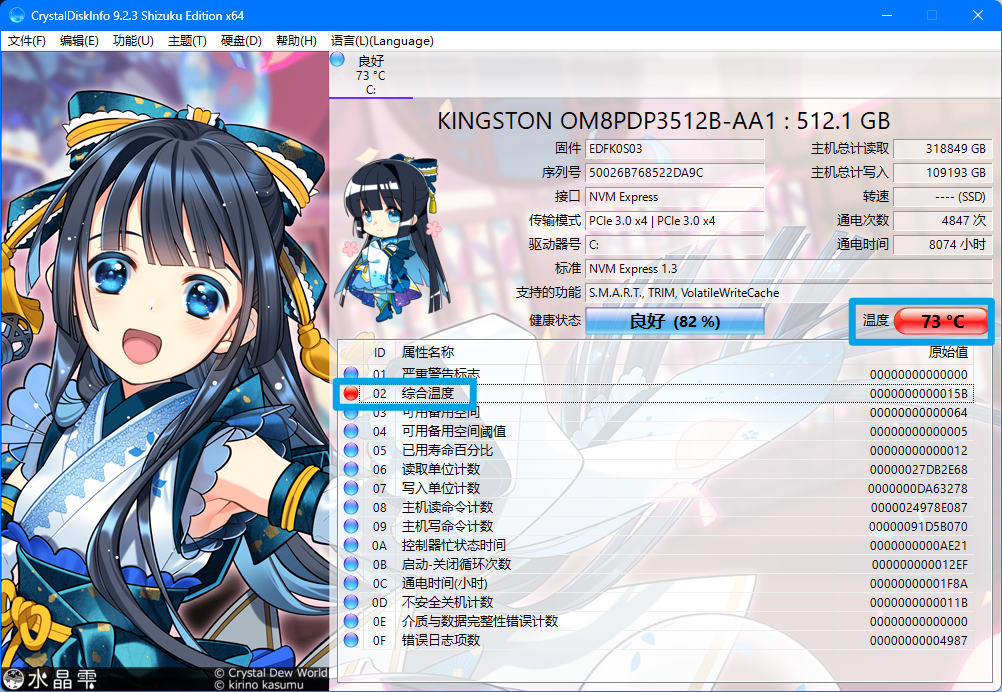Click the blue status icon beside 01 严重警告标志

[x=350, y=374]
